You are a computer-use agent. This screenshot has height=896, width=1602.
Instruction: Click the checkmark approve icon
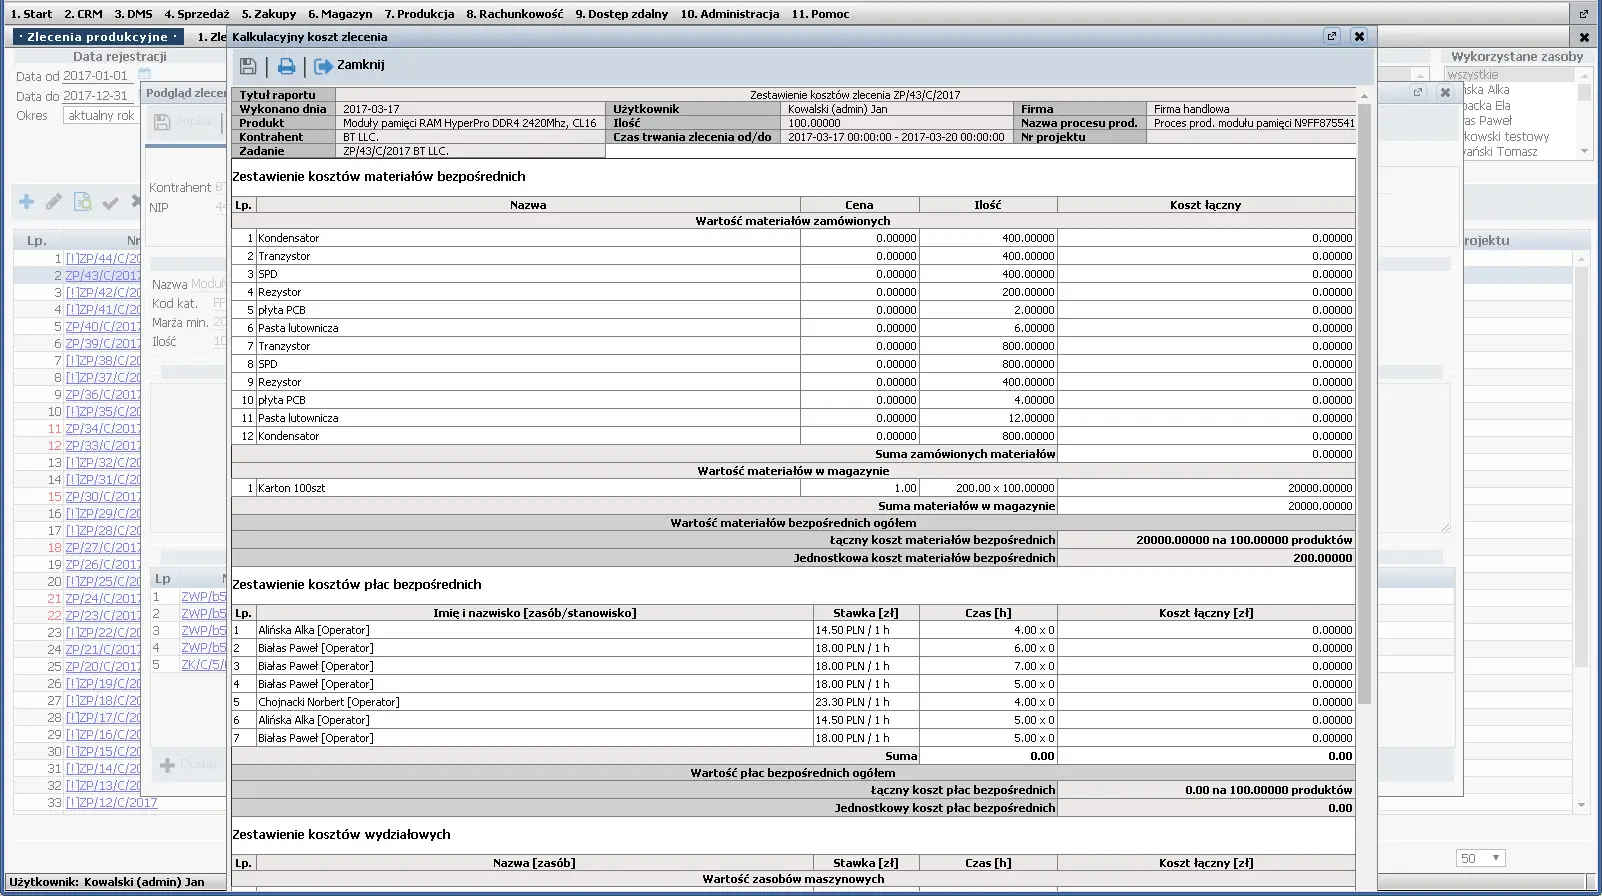[110, 203]
